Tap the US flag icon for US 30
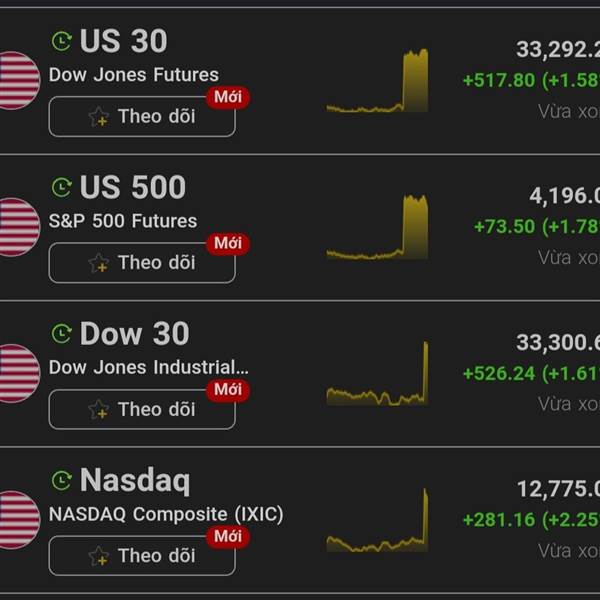 [x=19, y=80]
